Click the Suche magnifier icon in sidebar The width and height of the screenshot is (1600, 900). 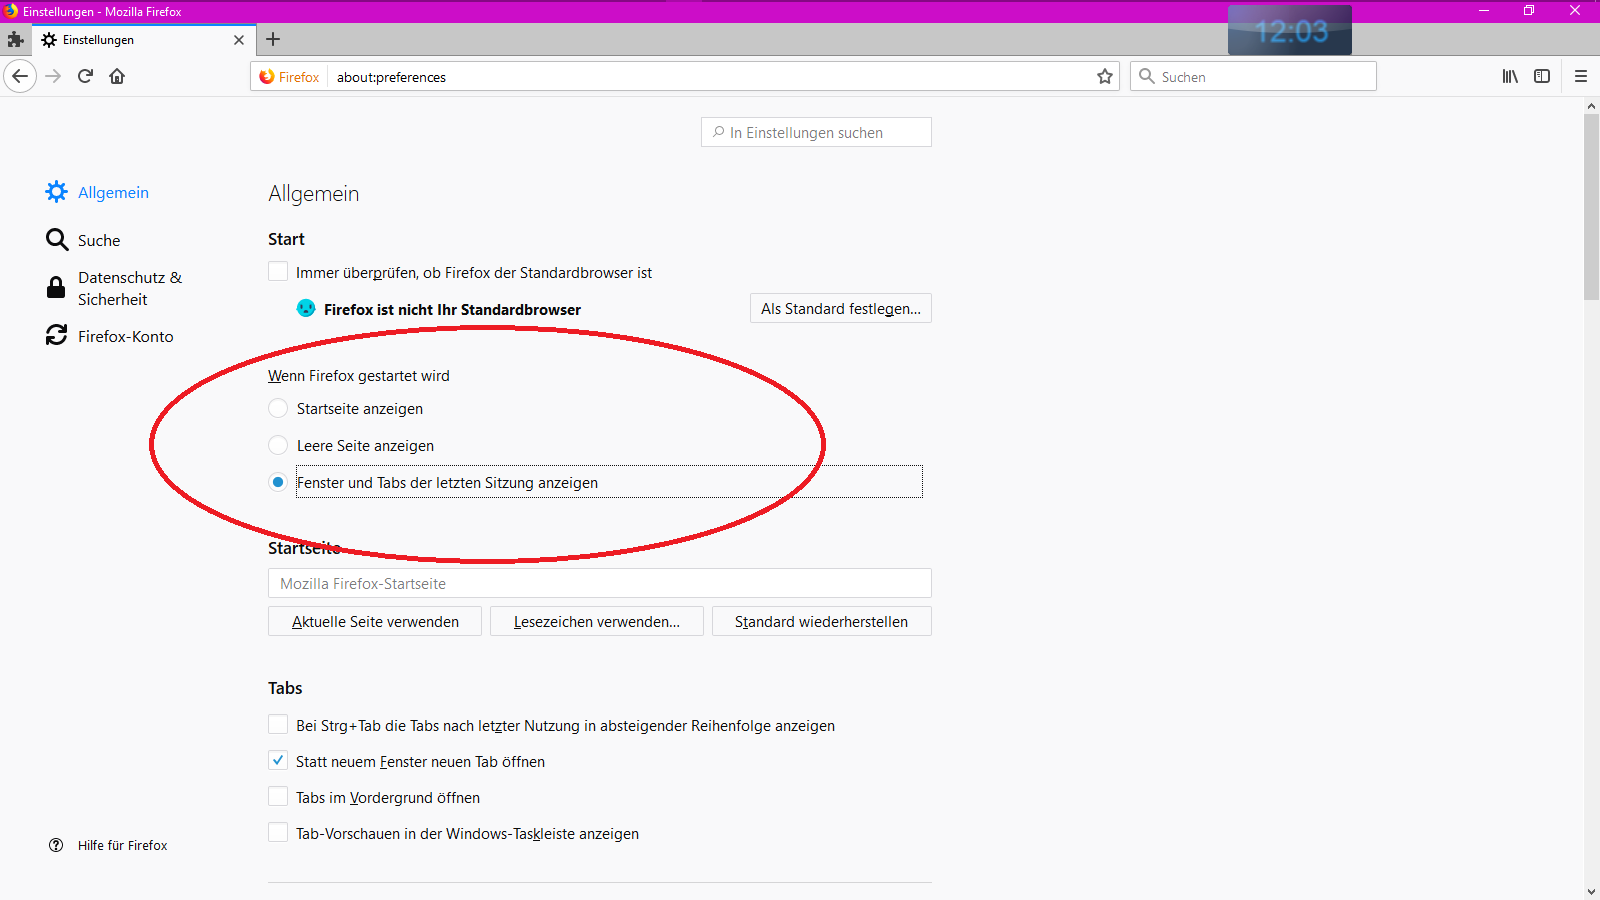57,240
